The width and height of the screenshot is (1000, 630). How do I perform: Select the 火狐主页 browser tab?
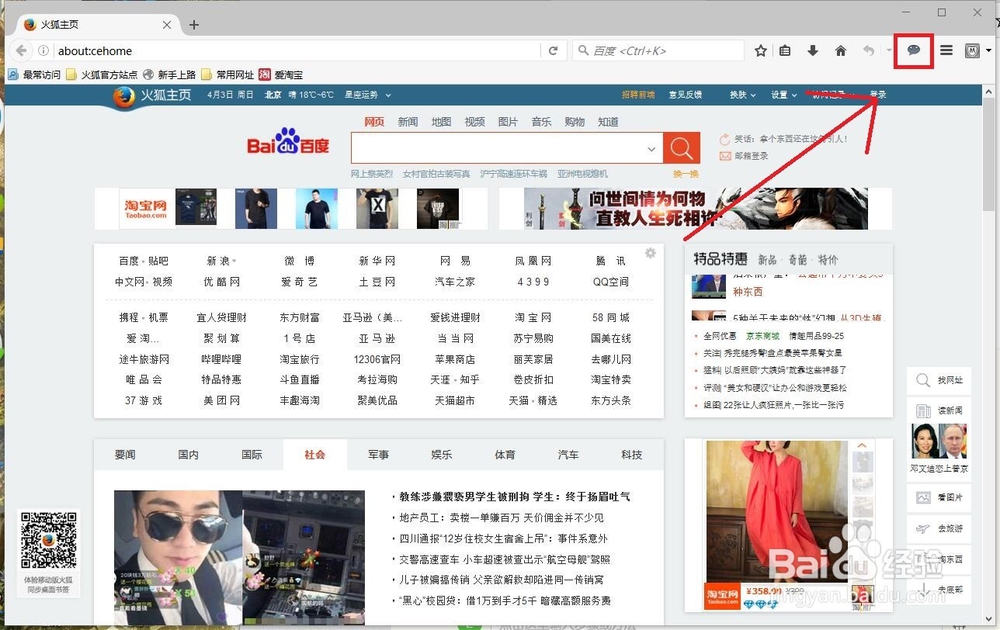(x=62, y=24)
